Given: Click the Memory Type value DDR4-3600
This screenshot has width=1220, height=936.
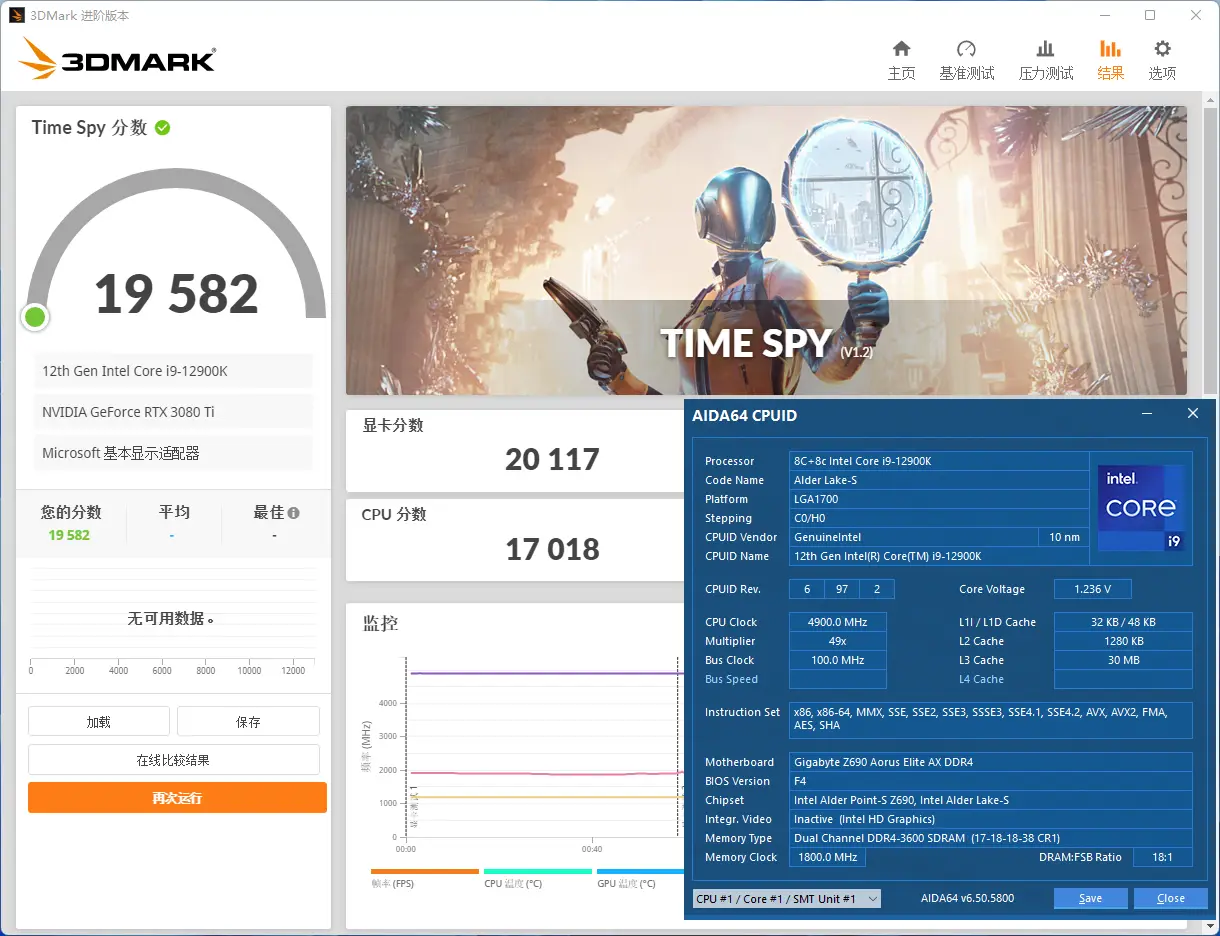Looking at the screenshot, I should (x=991, y=838).
